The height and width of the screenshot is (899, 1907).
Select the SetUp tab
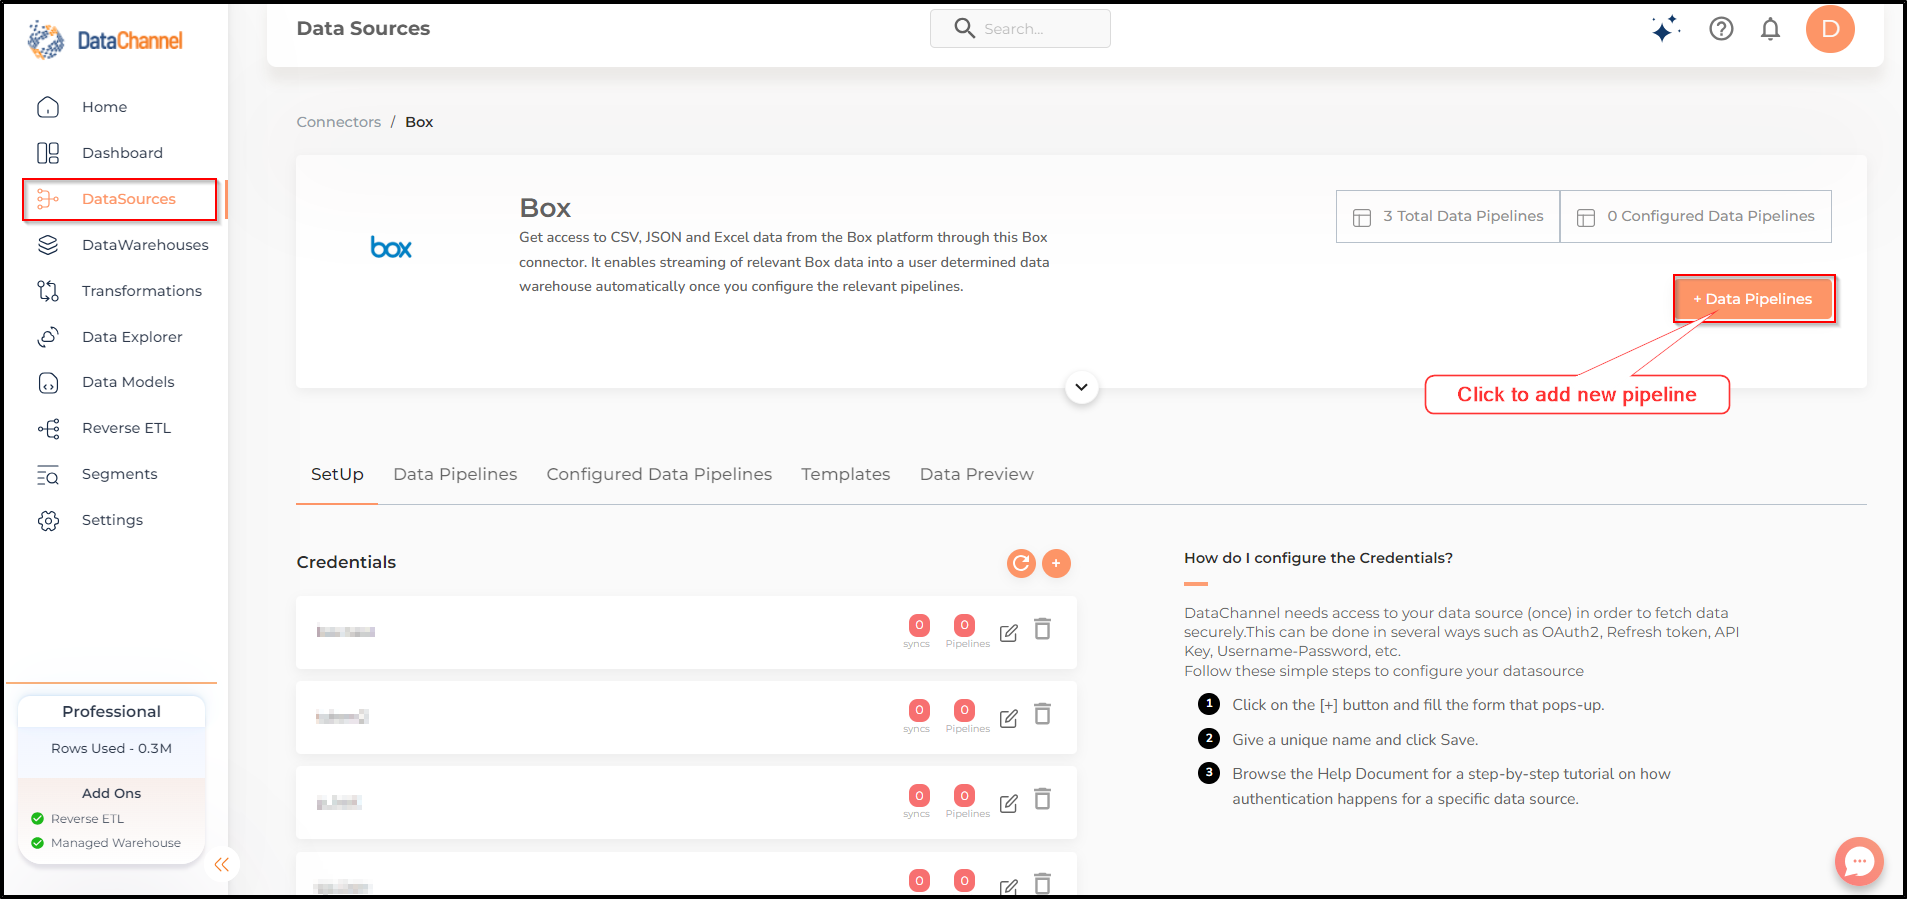tap(337, 474)
